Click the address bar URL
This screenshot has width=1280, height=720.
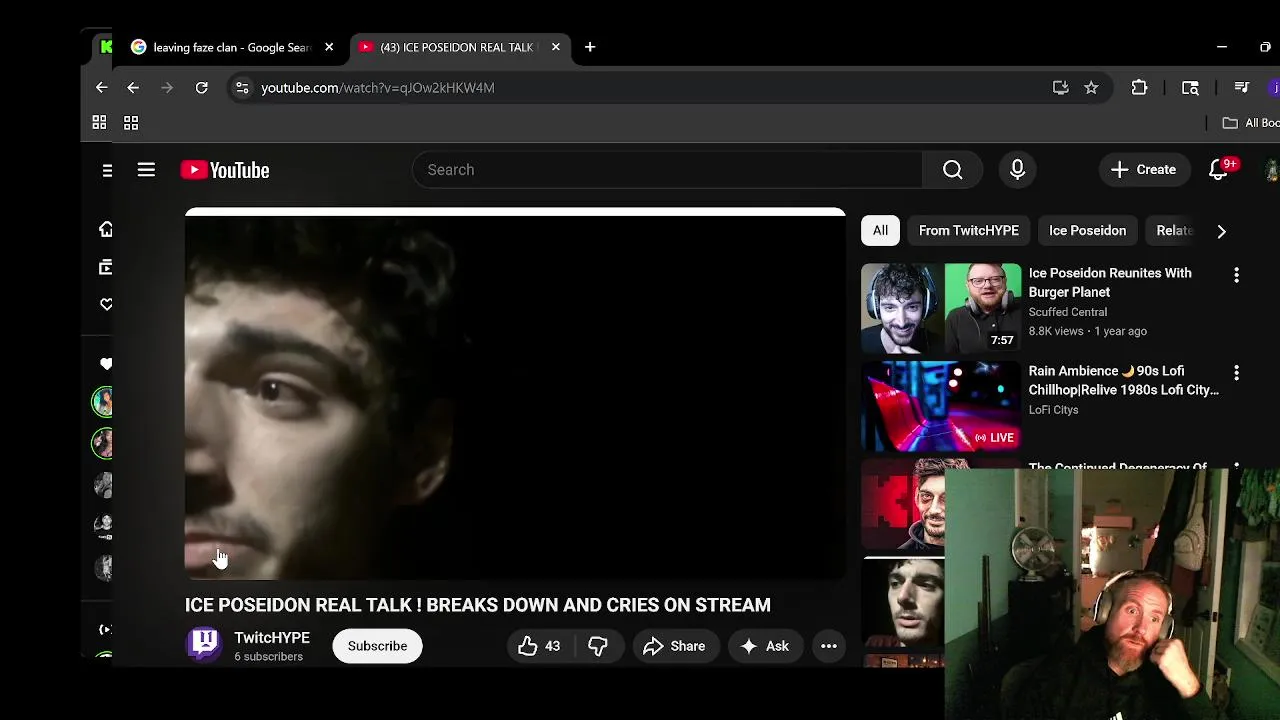click(378, 88)
